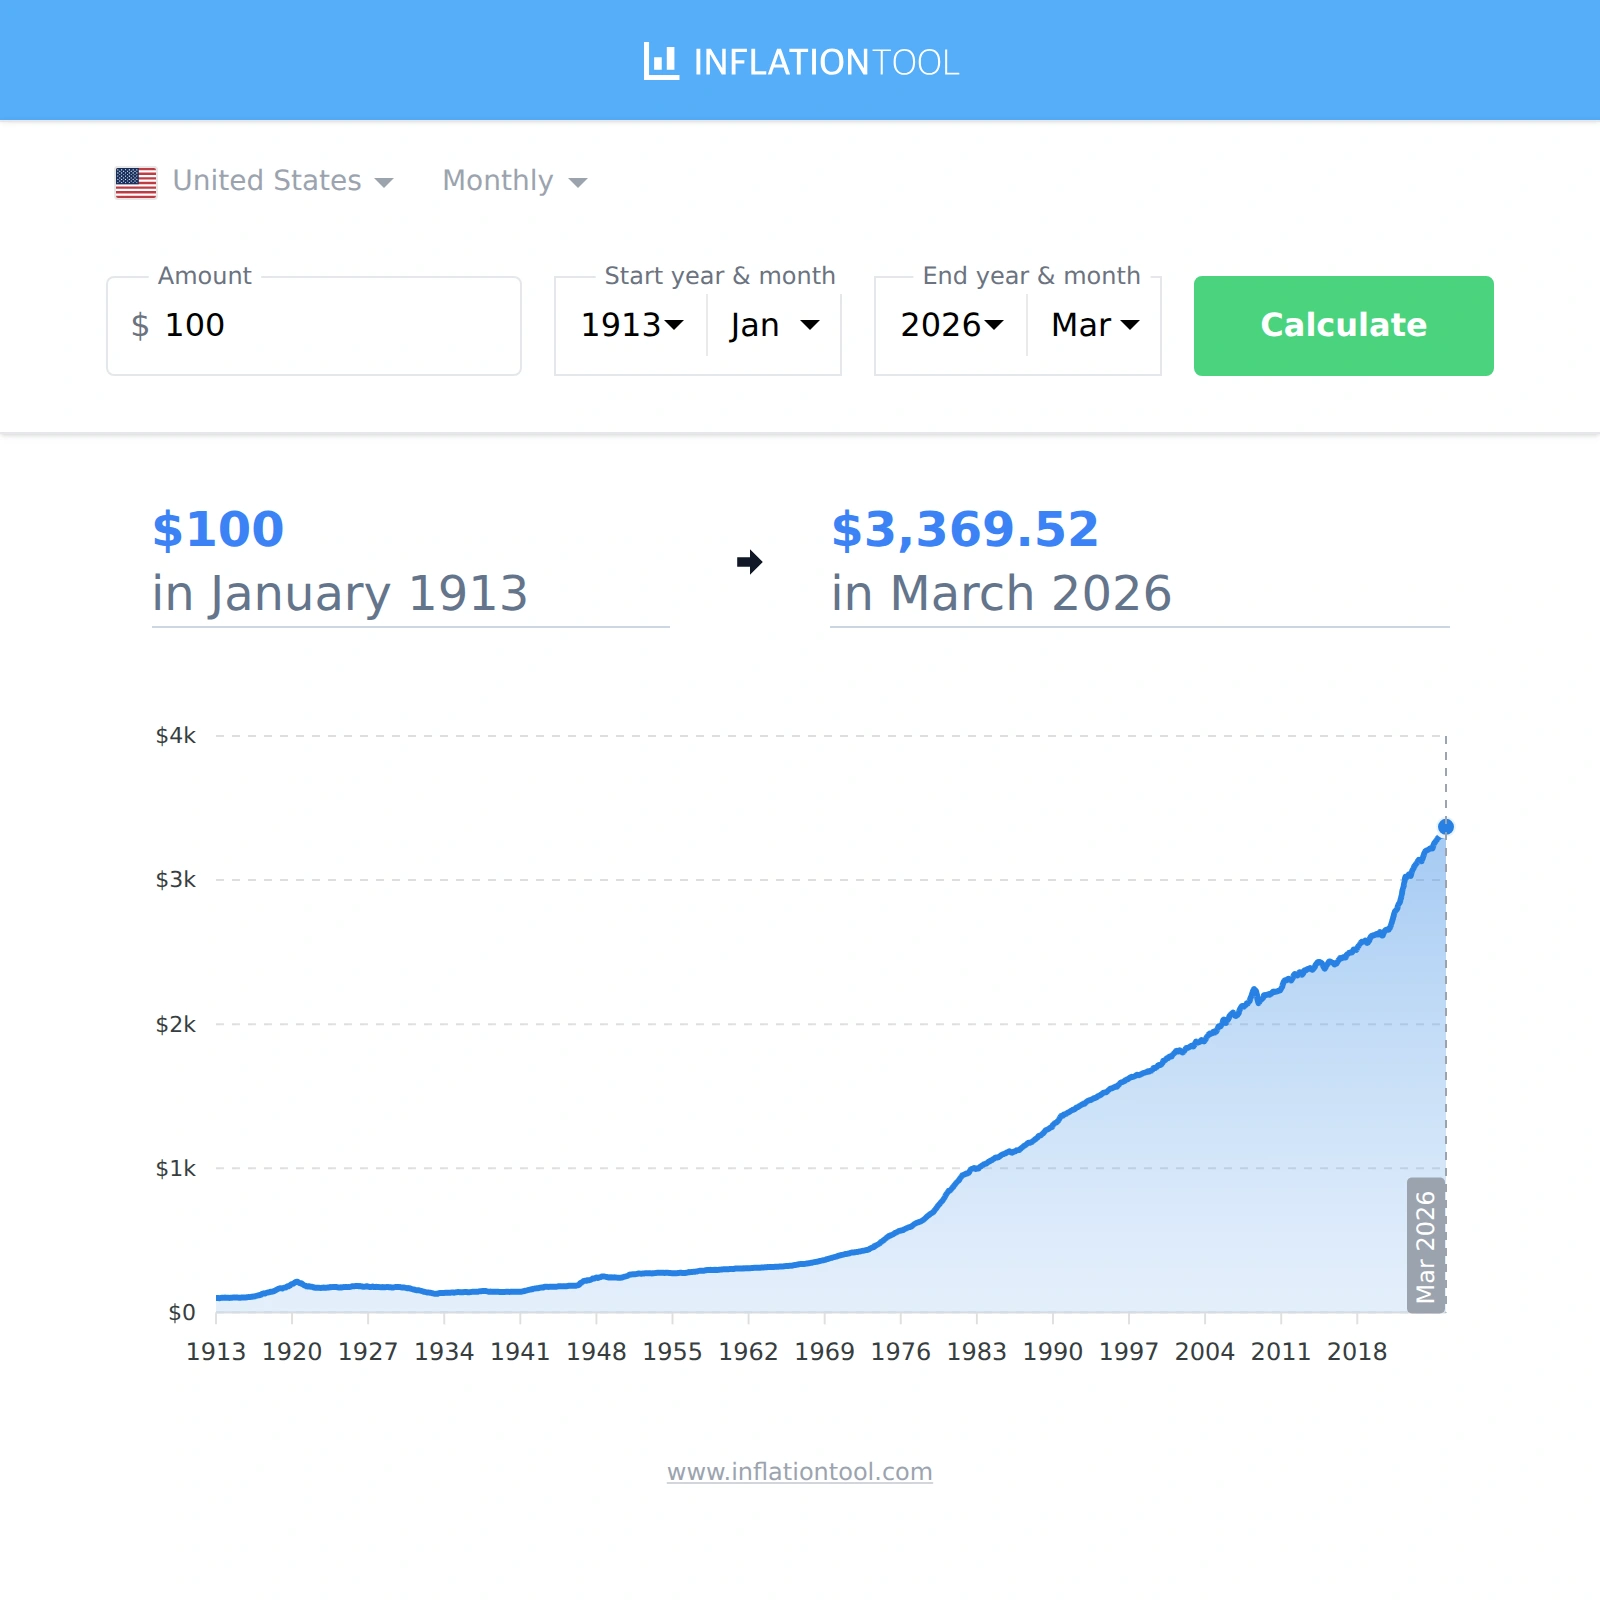Screen dimensions: 1600x1600
Task: Expand the start month Jan dropdown
Action: (x=774, y=326)
